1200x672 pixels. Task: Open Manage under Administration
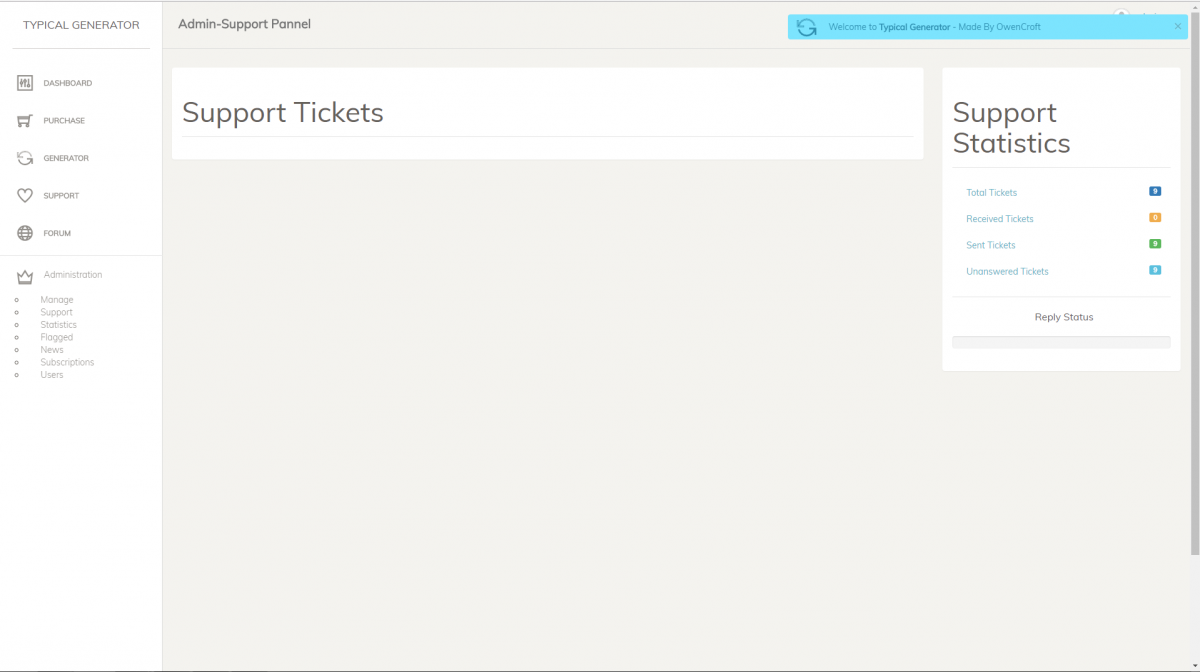tap(57, 300)
